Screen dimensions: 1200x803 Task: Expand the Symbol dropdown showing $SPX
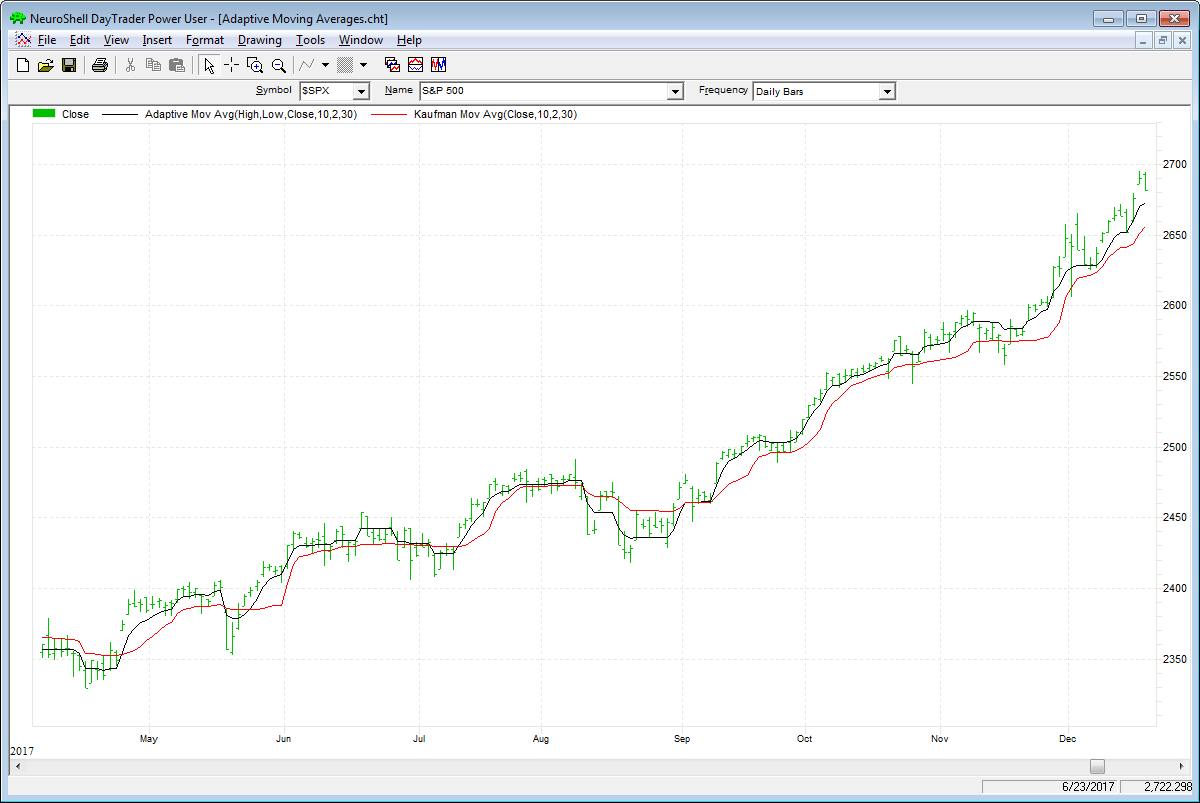point(362,92)
